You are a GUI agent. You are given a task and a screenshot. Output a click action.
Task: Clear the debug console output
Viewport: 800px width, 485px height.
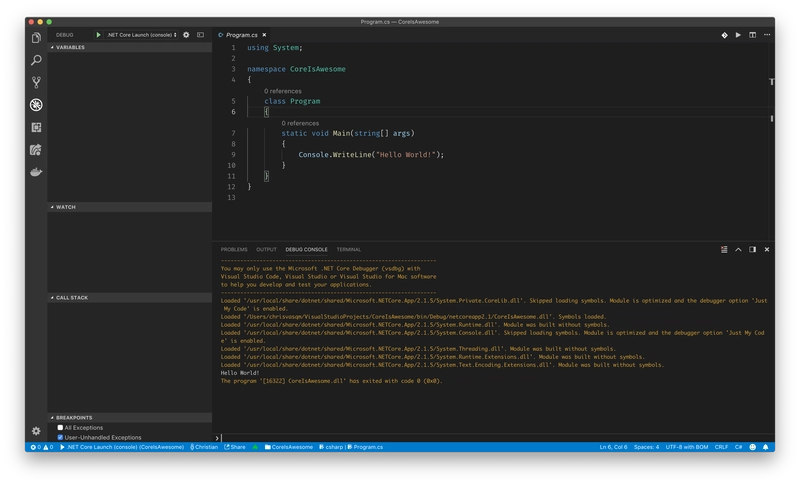tap(724, 249)
